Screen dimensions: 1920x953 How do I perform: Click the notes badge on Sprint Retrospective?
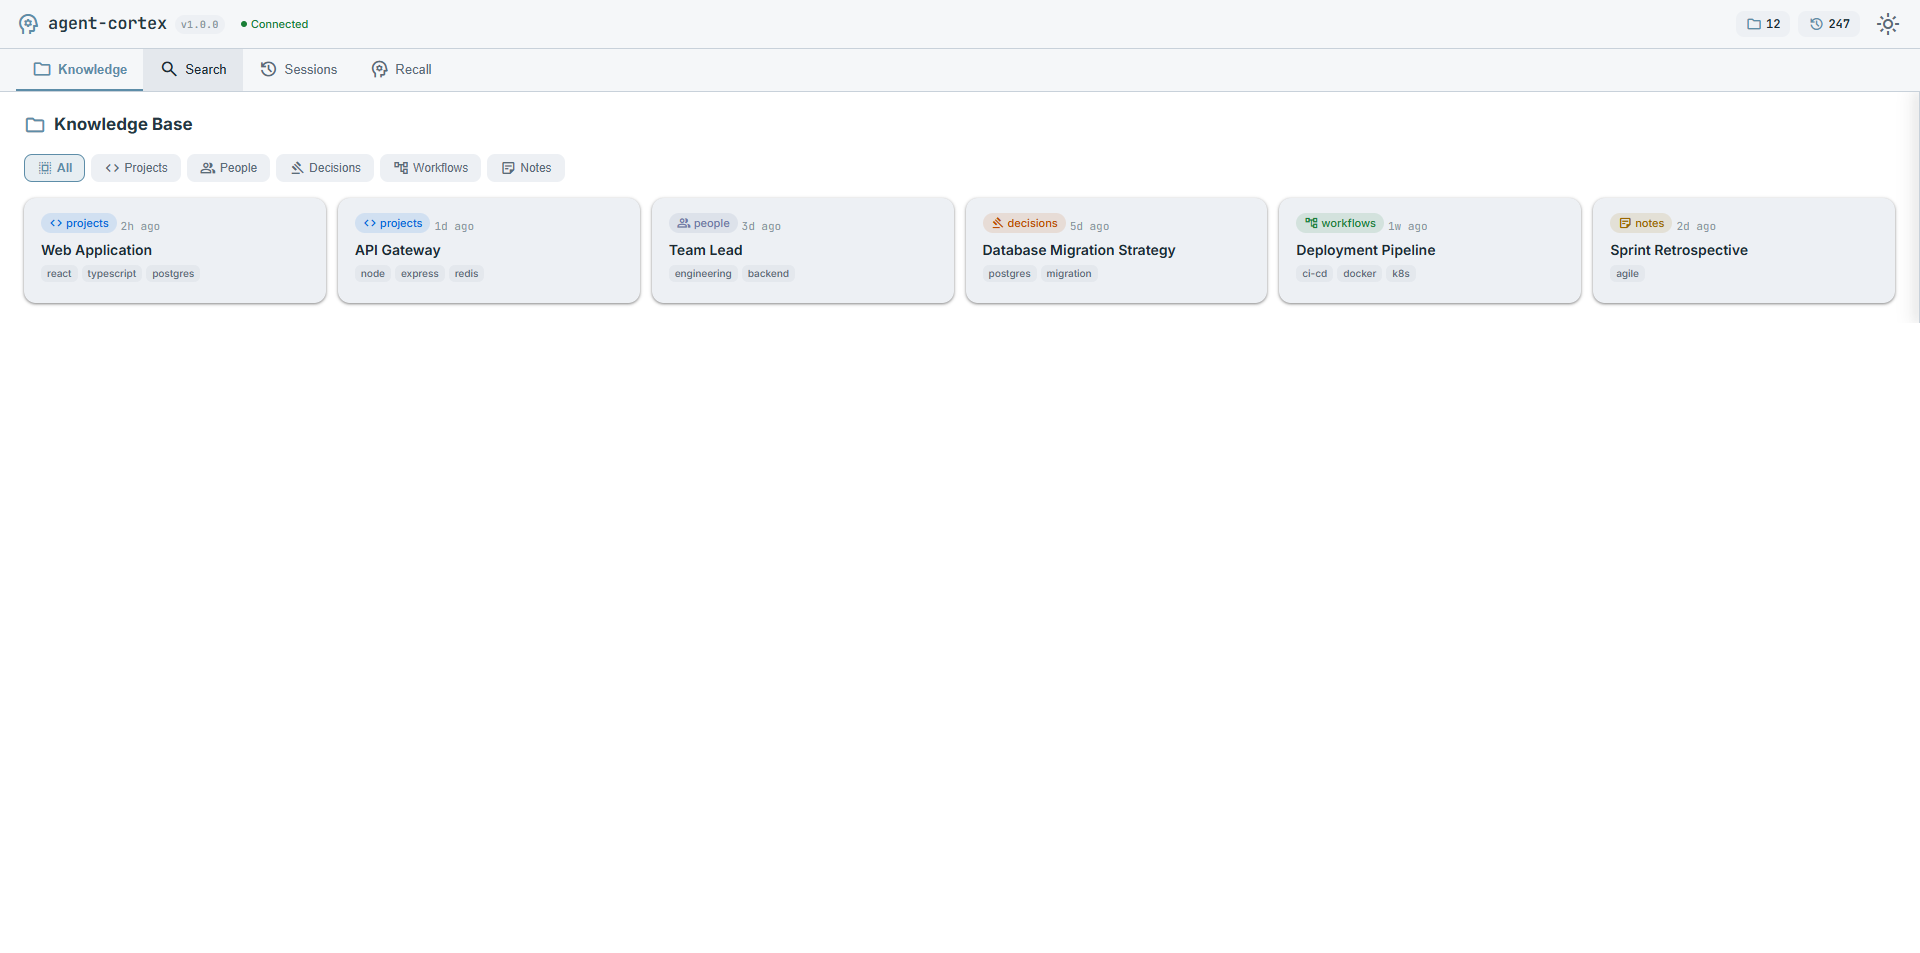tap(1641, 223)
